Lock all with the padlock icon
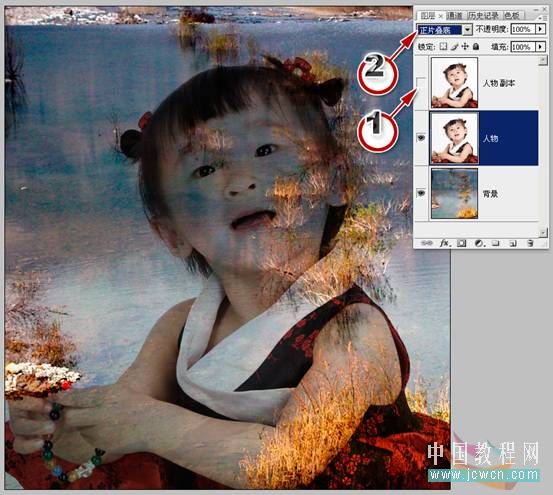This screenshot has height=495, width=553. tap(476, 46)
